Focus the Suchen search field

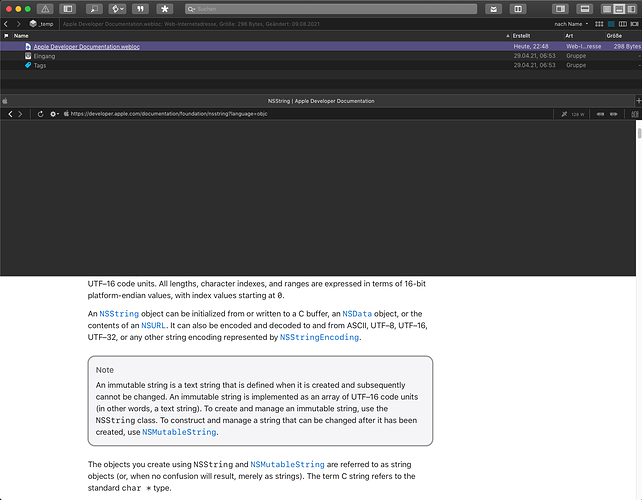[331, 9]
